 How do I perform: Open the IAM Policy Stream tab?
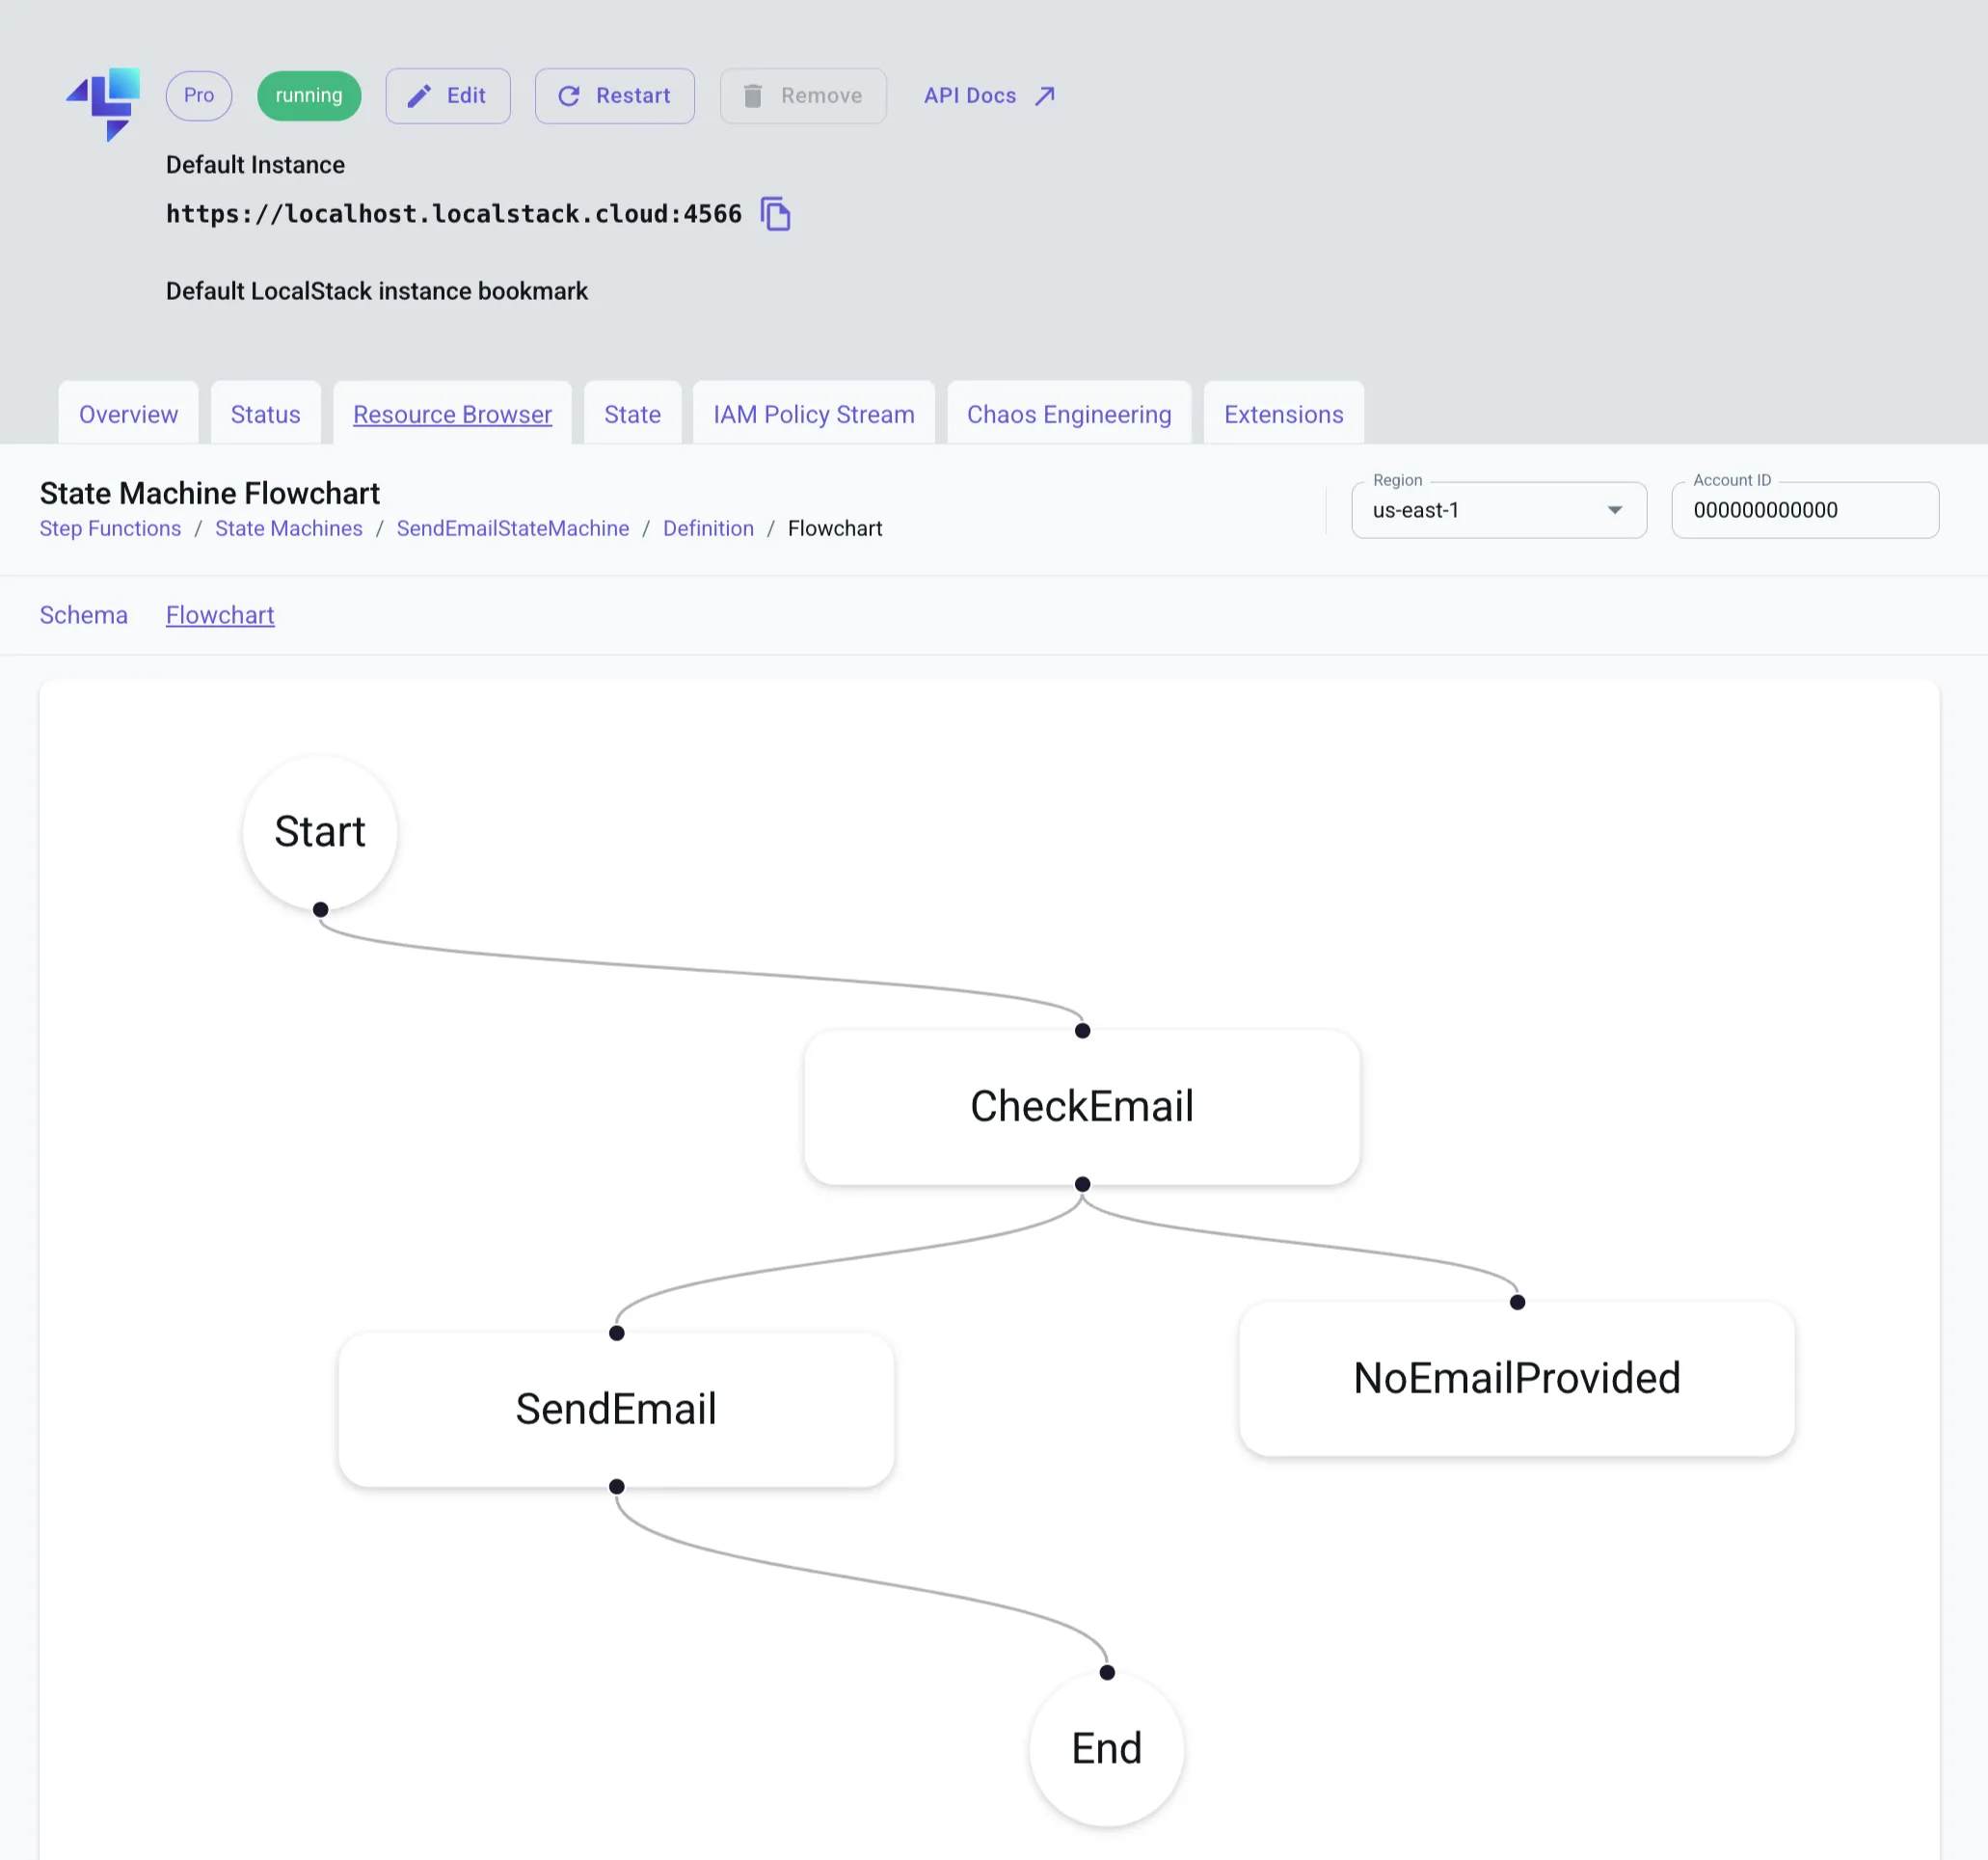[813, 413]
